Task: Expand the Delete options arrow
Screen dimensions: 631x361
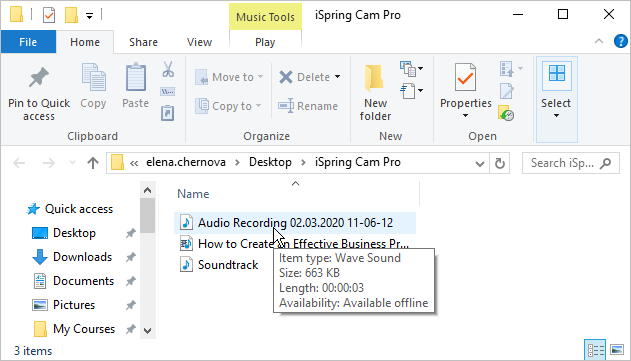Action: coord(337,77)
